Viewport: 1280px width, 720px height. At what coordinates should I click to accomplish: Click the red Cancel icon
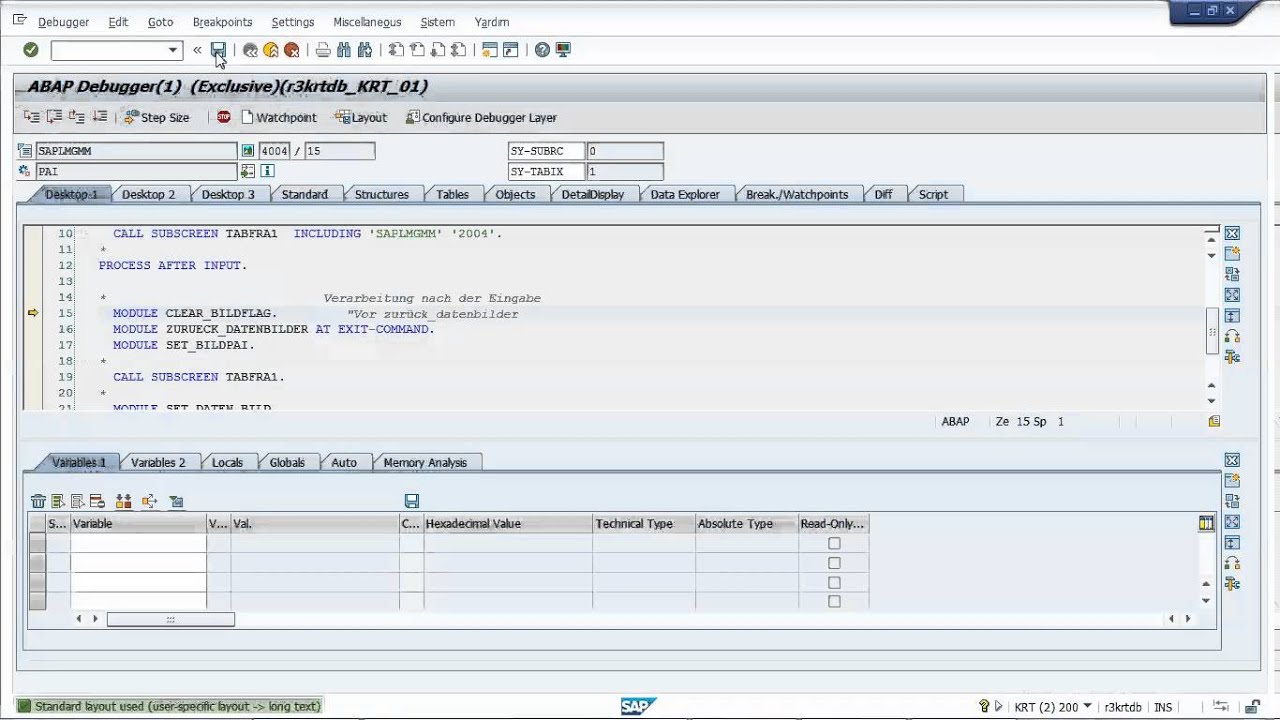(x=291, y=50)
